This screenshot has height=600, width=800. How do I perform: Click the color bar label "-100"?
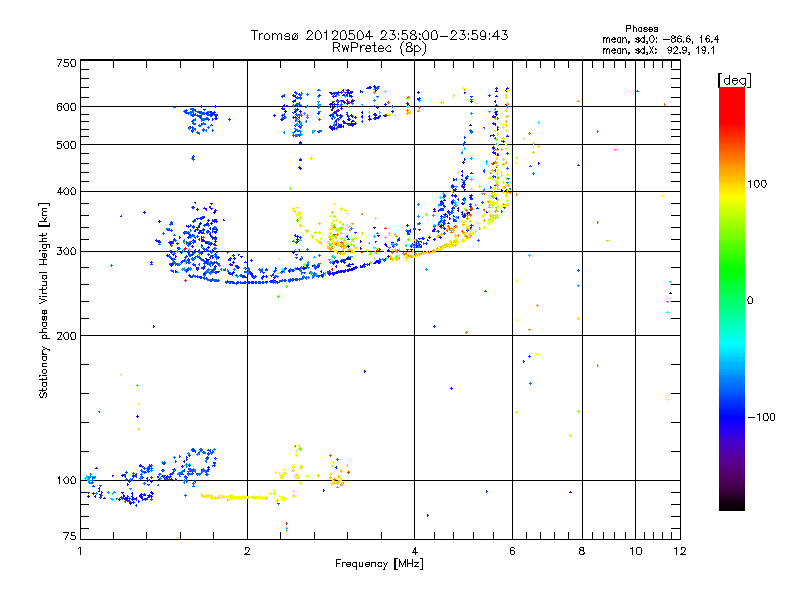762,417
